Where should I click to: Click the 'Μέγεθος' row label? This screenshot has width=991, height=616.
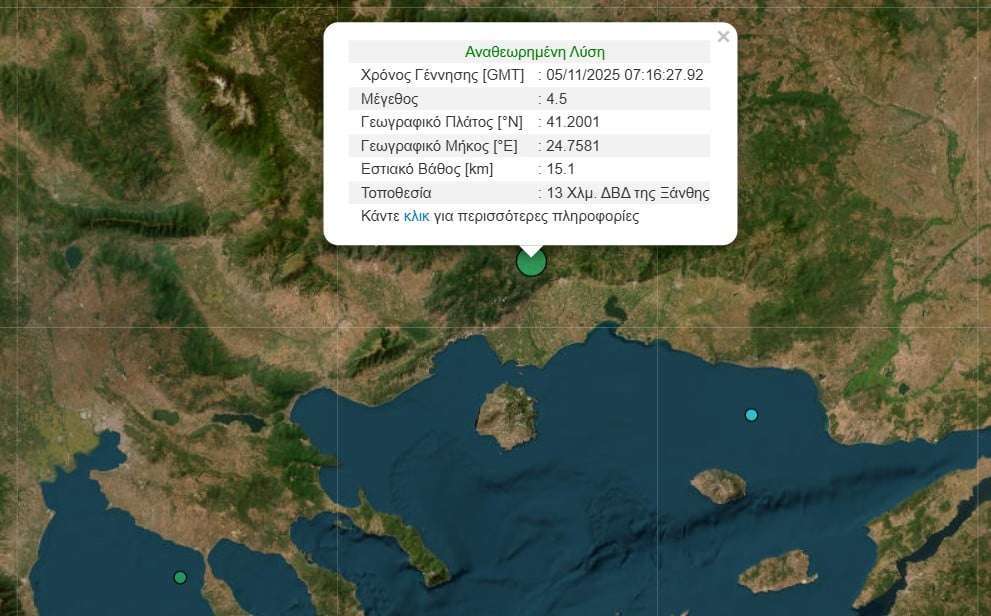tap(389, 99)
